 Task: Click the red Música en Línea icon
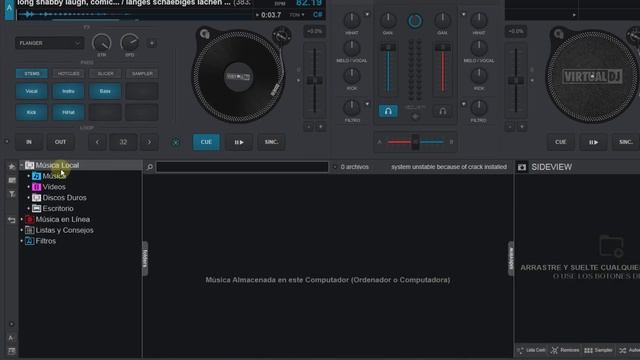[x=29, y=219]
